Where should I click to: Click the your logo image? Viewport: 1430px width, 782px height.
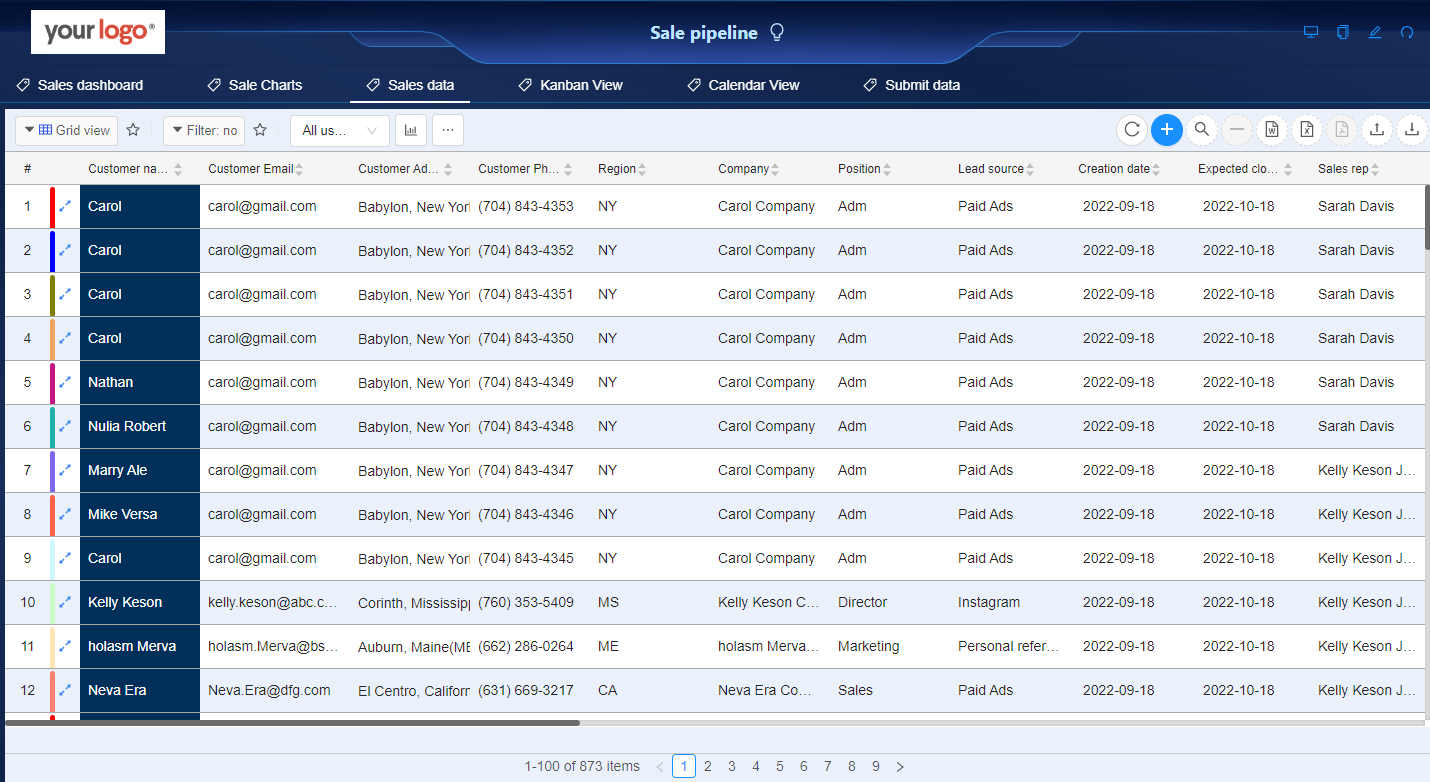coord(98,32)
